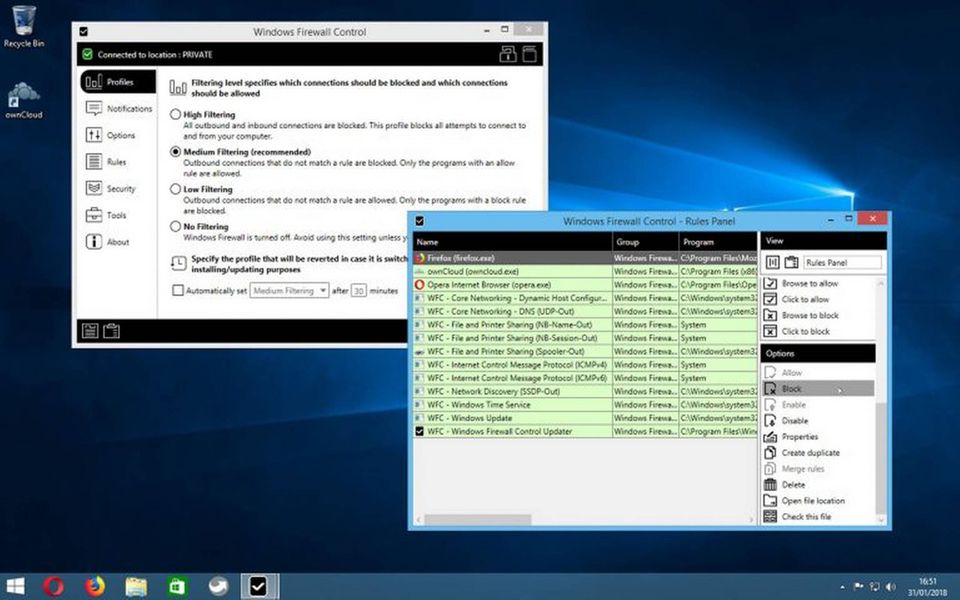Open the Security section in sidebar

click(119, 189)
